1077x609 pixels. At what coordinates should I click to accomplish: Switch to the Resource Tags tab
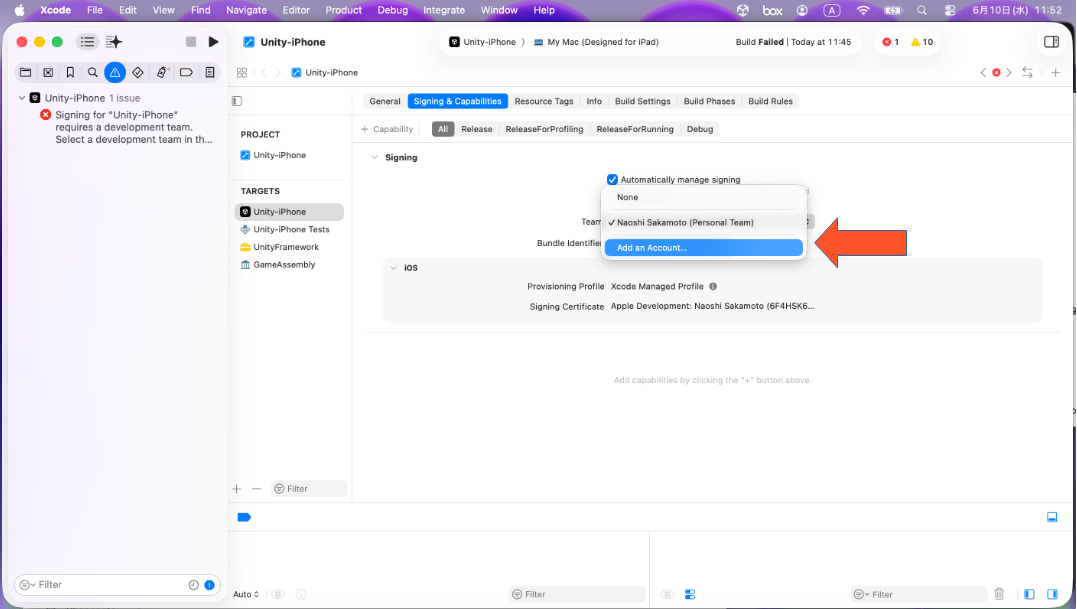pyautogui.click(x=543, y=101)
